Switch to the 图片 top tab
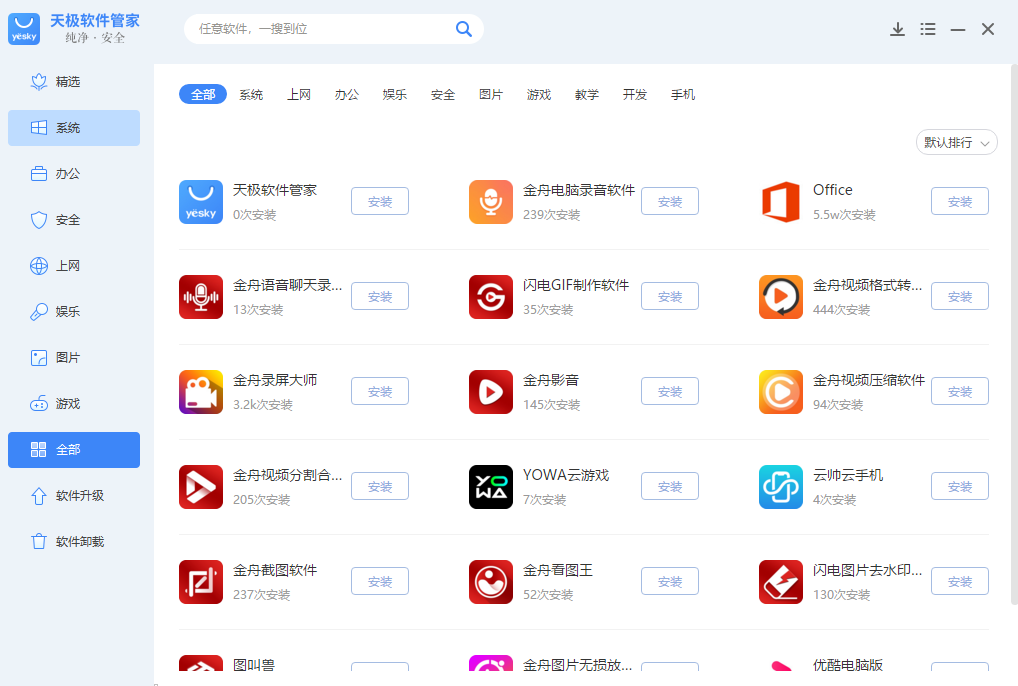 tap(491, 95)
